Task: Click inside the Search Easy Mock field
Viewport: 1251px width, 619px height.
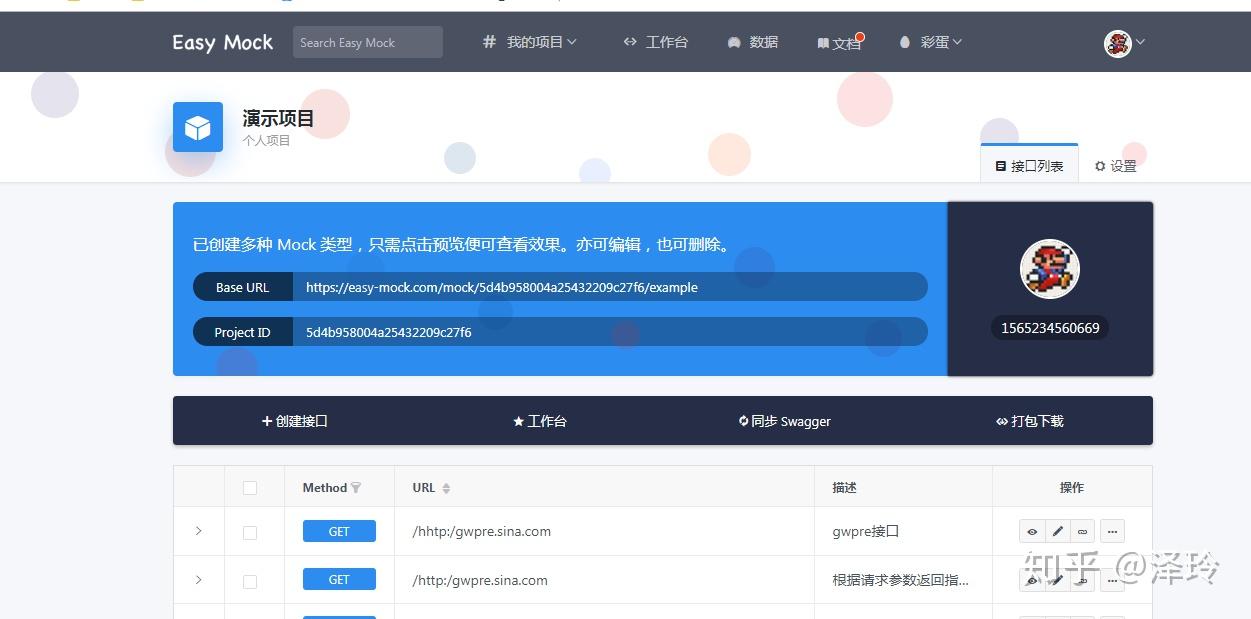Action: pos(366,42)
